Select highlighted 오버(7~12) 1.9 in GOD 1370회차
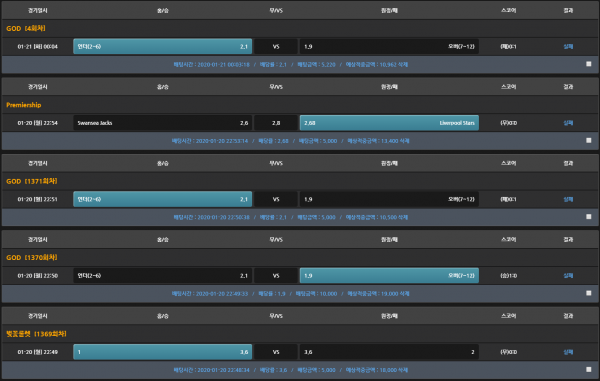 (389, 275)
